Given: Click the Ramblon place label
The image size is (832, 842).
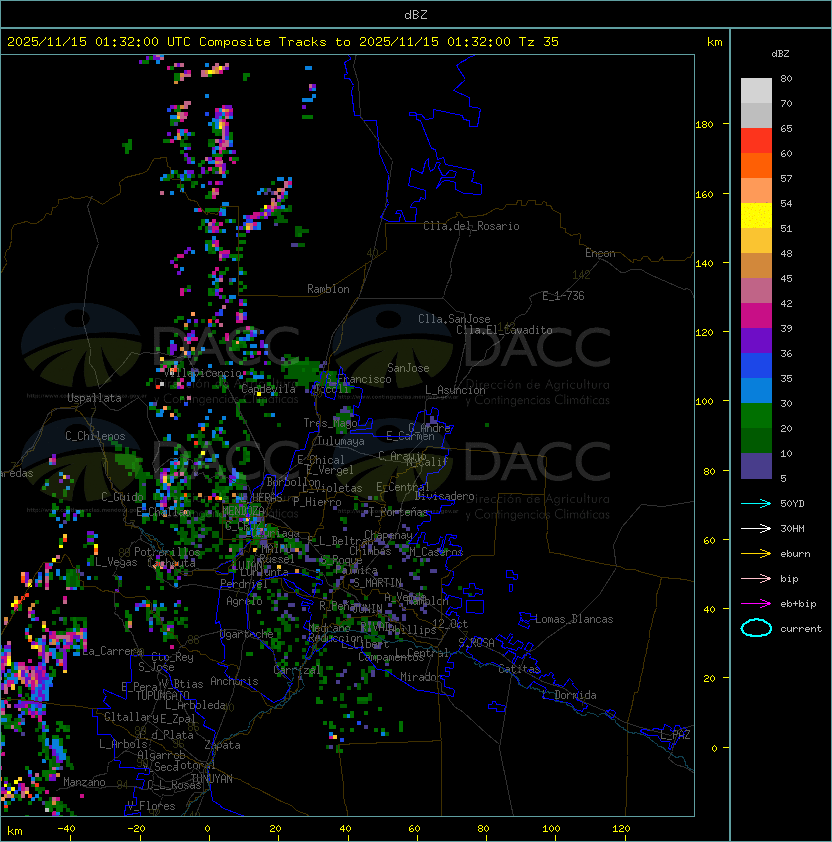Looking at the screenshot, I should [328, 289].
